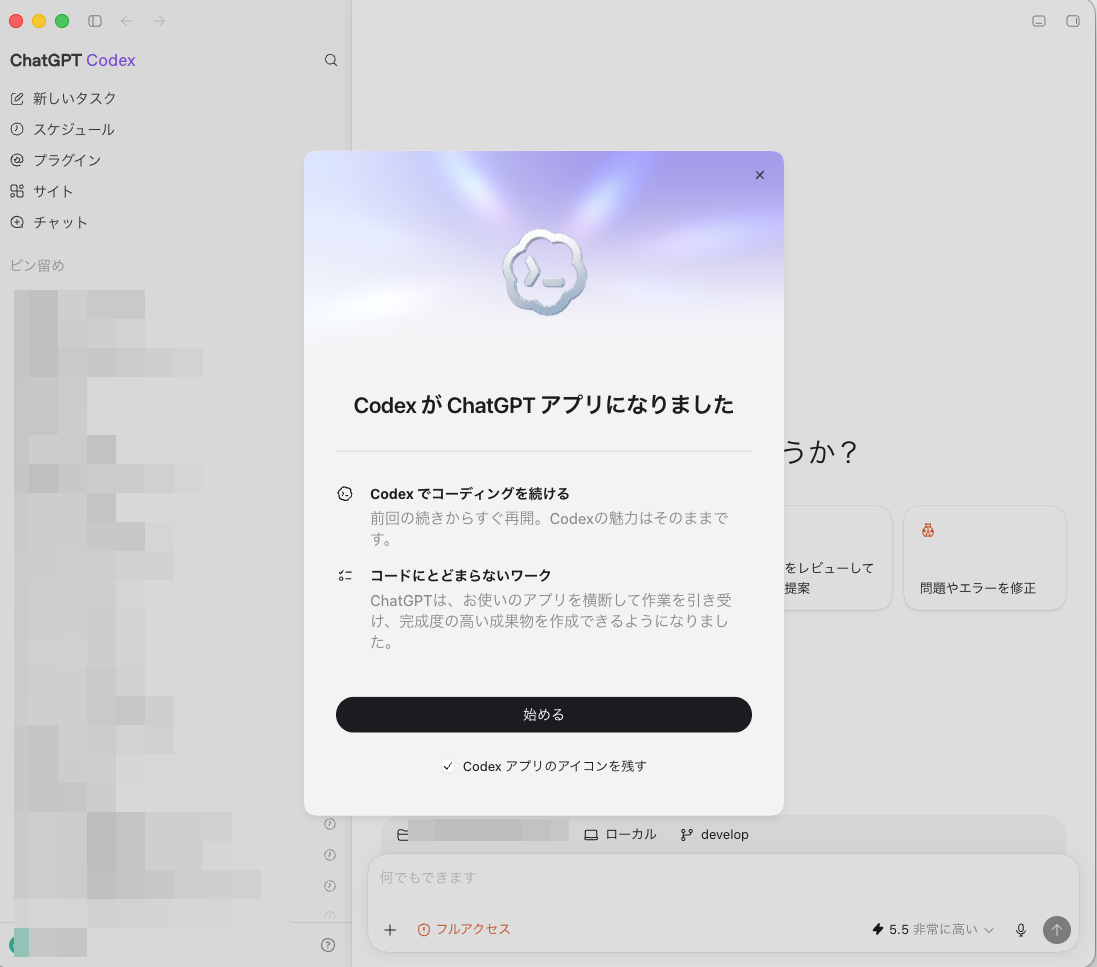Click the plugin at-sign icon

(x=17, y=160)
